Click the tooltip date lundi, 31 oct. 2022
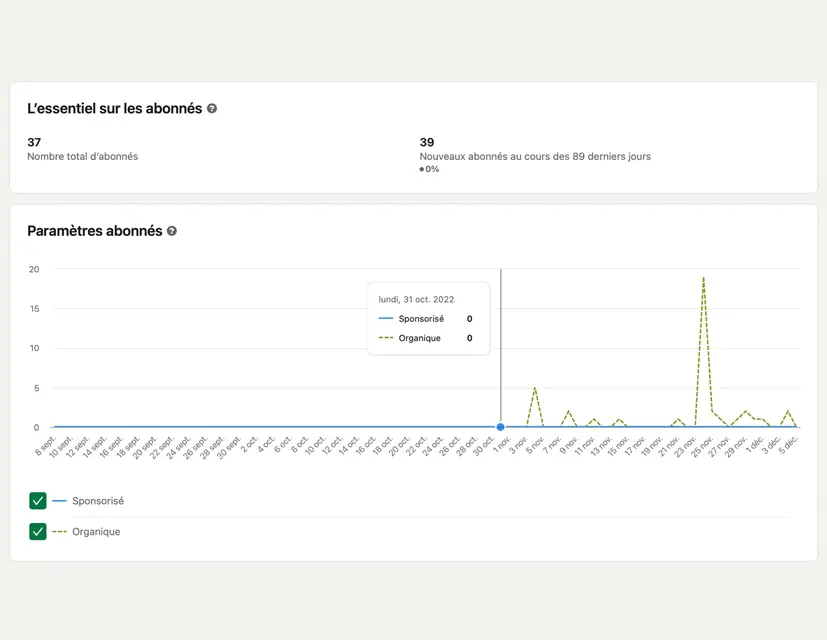The width and height of the screenshot is (827, 640). pyautogui.click(x=416, y=299)
